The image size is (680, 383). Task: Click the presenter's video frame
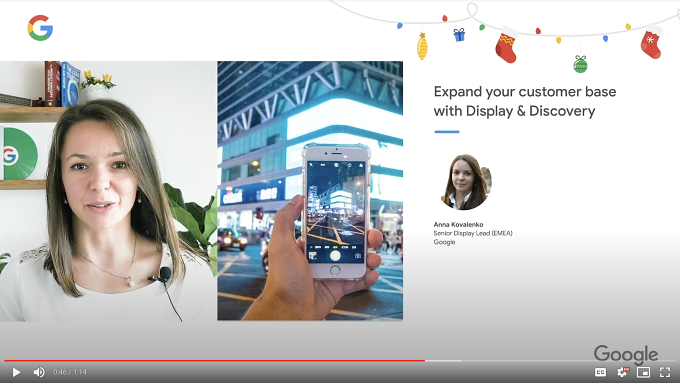[108, 191]
